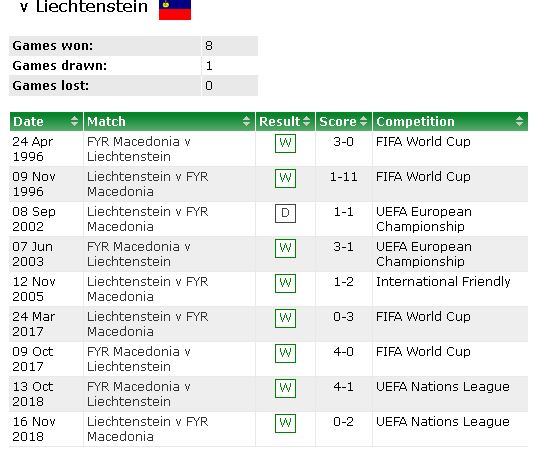Click the W badge for 16 Nov 2018 match
Screen dimensions: 556x453
(285, 423)
